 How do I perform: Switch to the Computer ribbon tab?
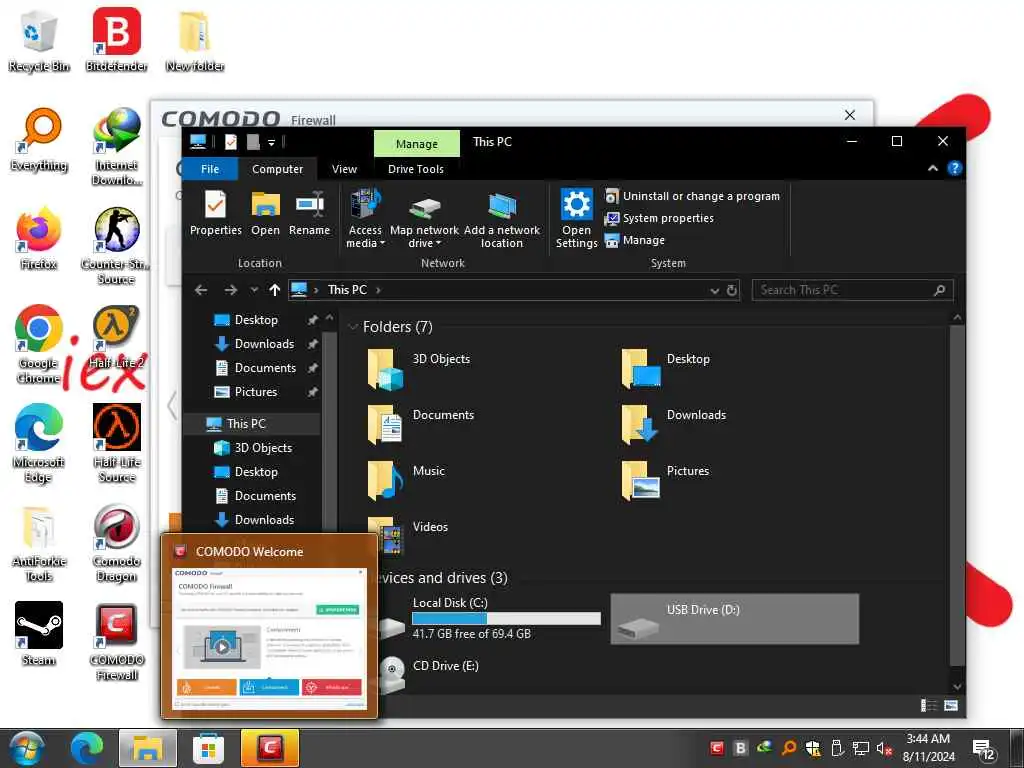278,168
